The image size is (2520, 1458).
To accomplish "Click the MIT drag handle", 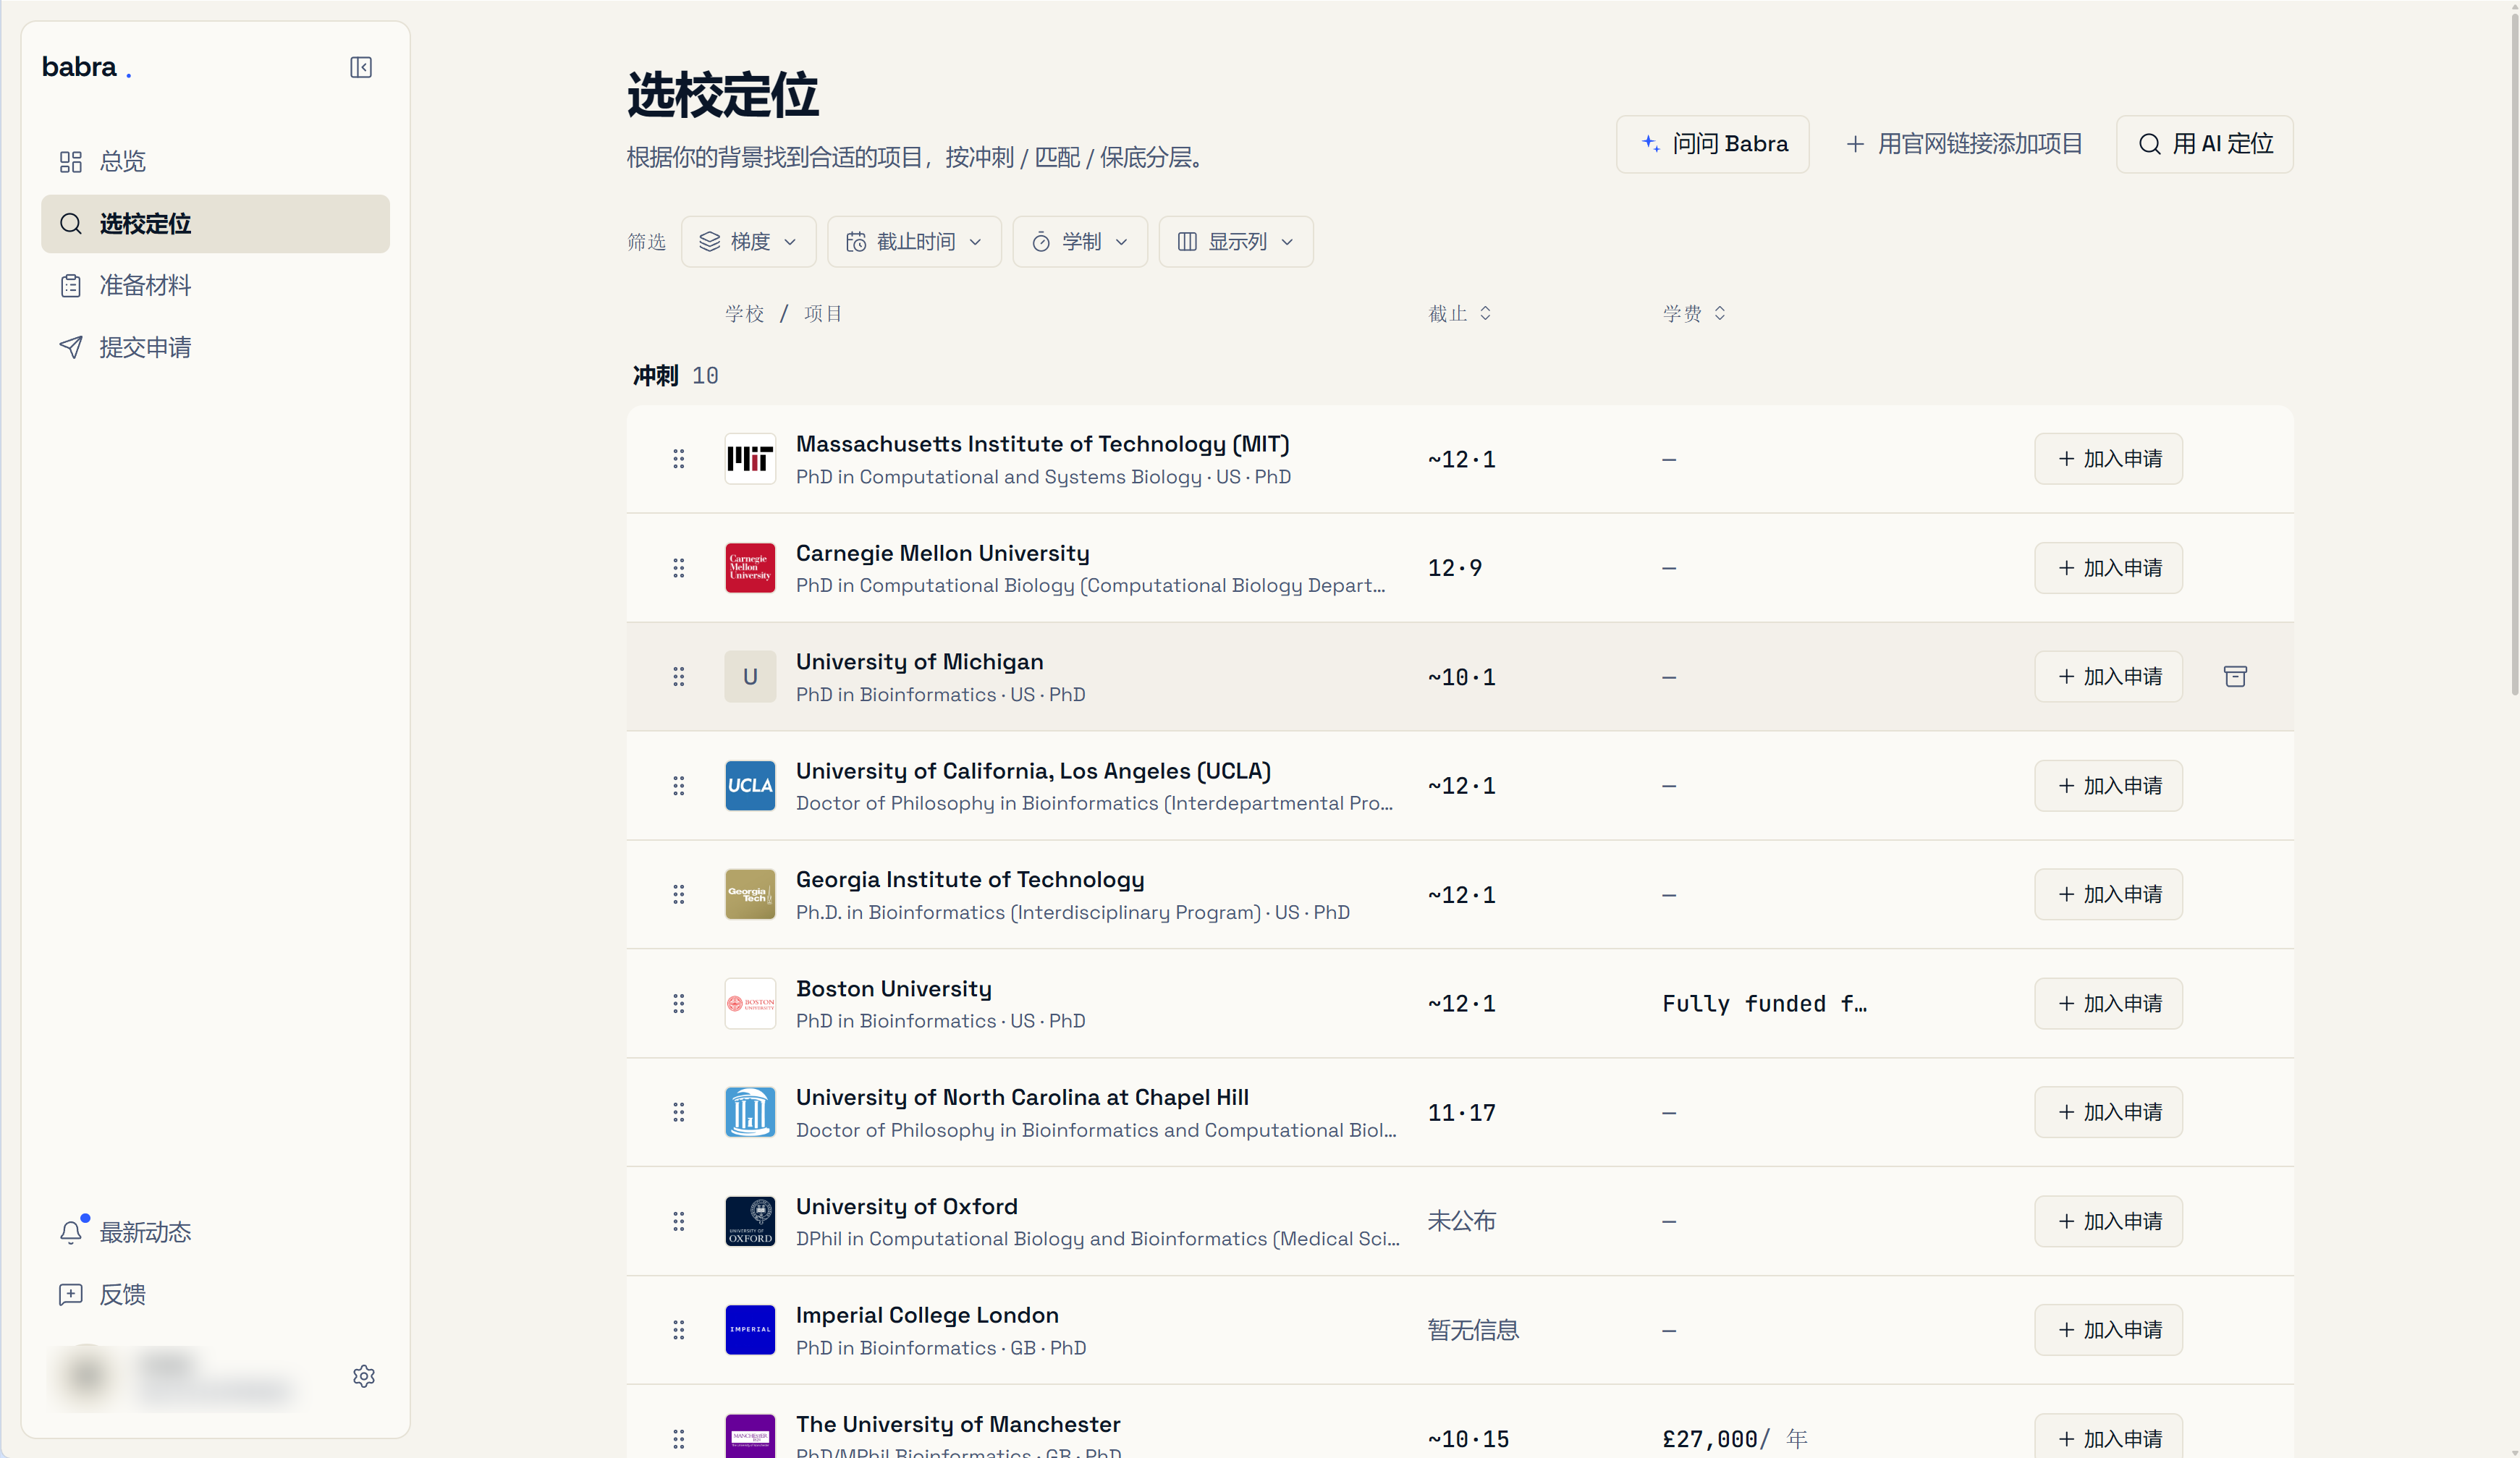I will pos(679,459).
